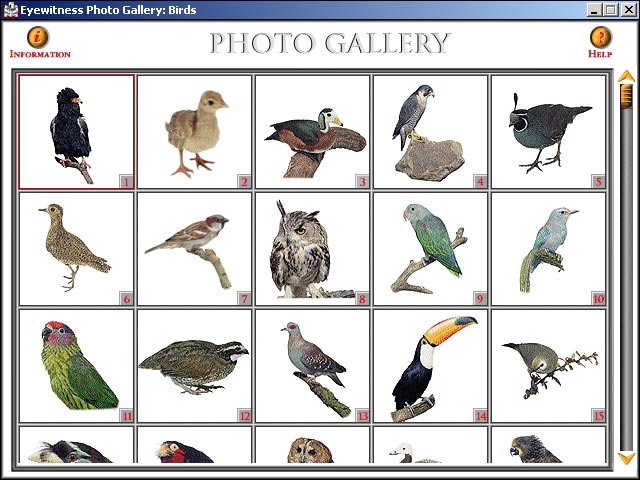The image size is (640, 480).
Task: Click the number 1 tag
Action: (x=127, y=182)
